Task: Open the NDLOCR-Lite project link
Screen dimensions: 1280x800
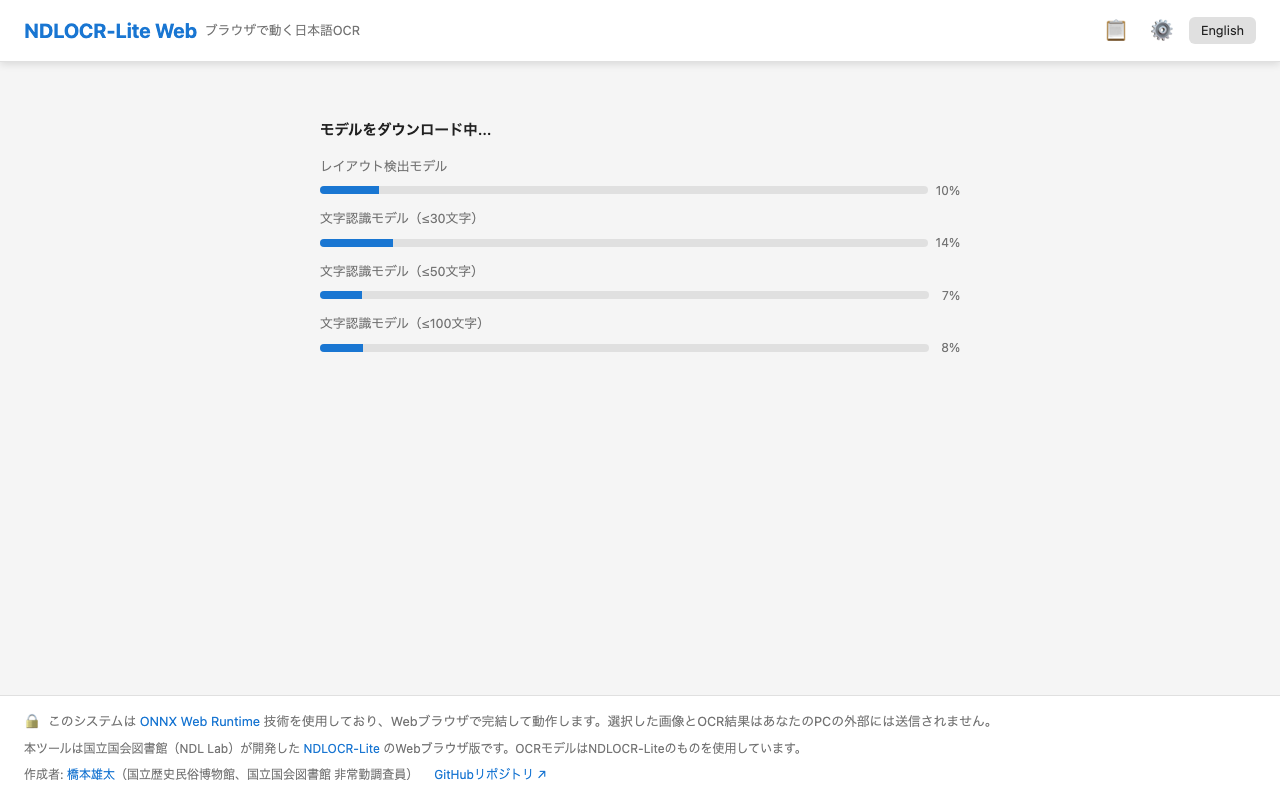Action: pos(341,748)
